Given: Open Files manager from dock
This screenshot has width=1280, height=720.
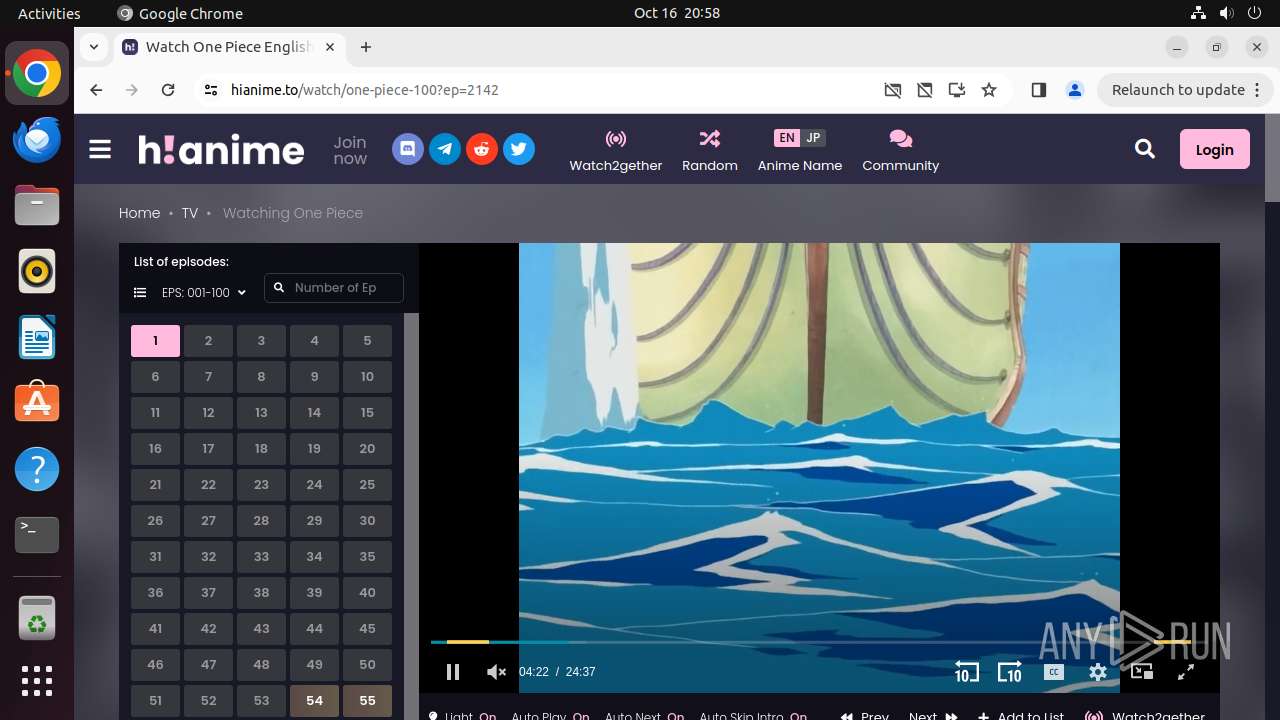Looking at the screenshot, I should point(37,205).
